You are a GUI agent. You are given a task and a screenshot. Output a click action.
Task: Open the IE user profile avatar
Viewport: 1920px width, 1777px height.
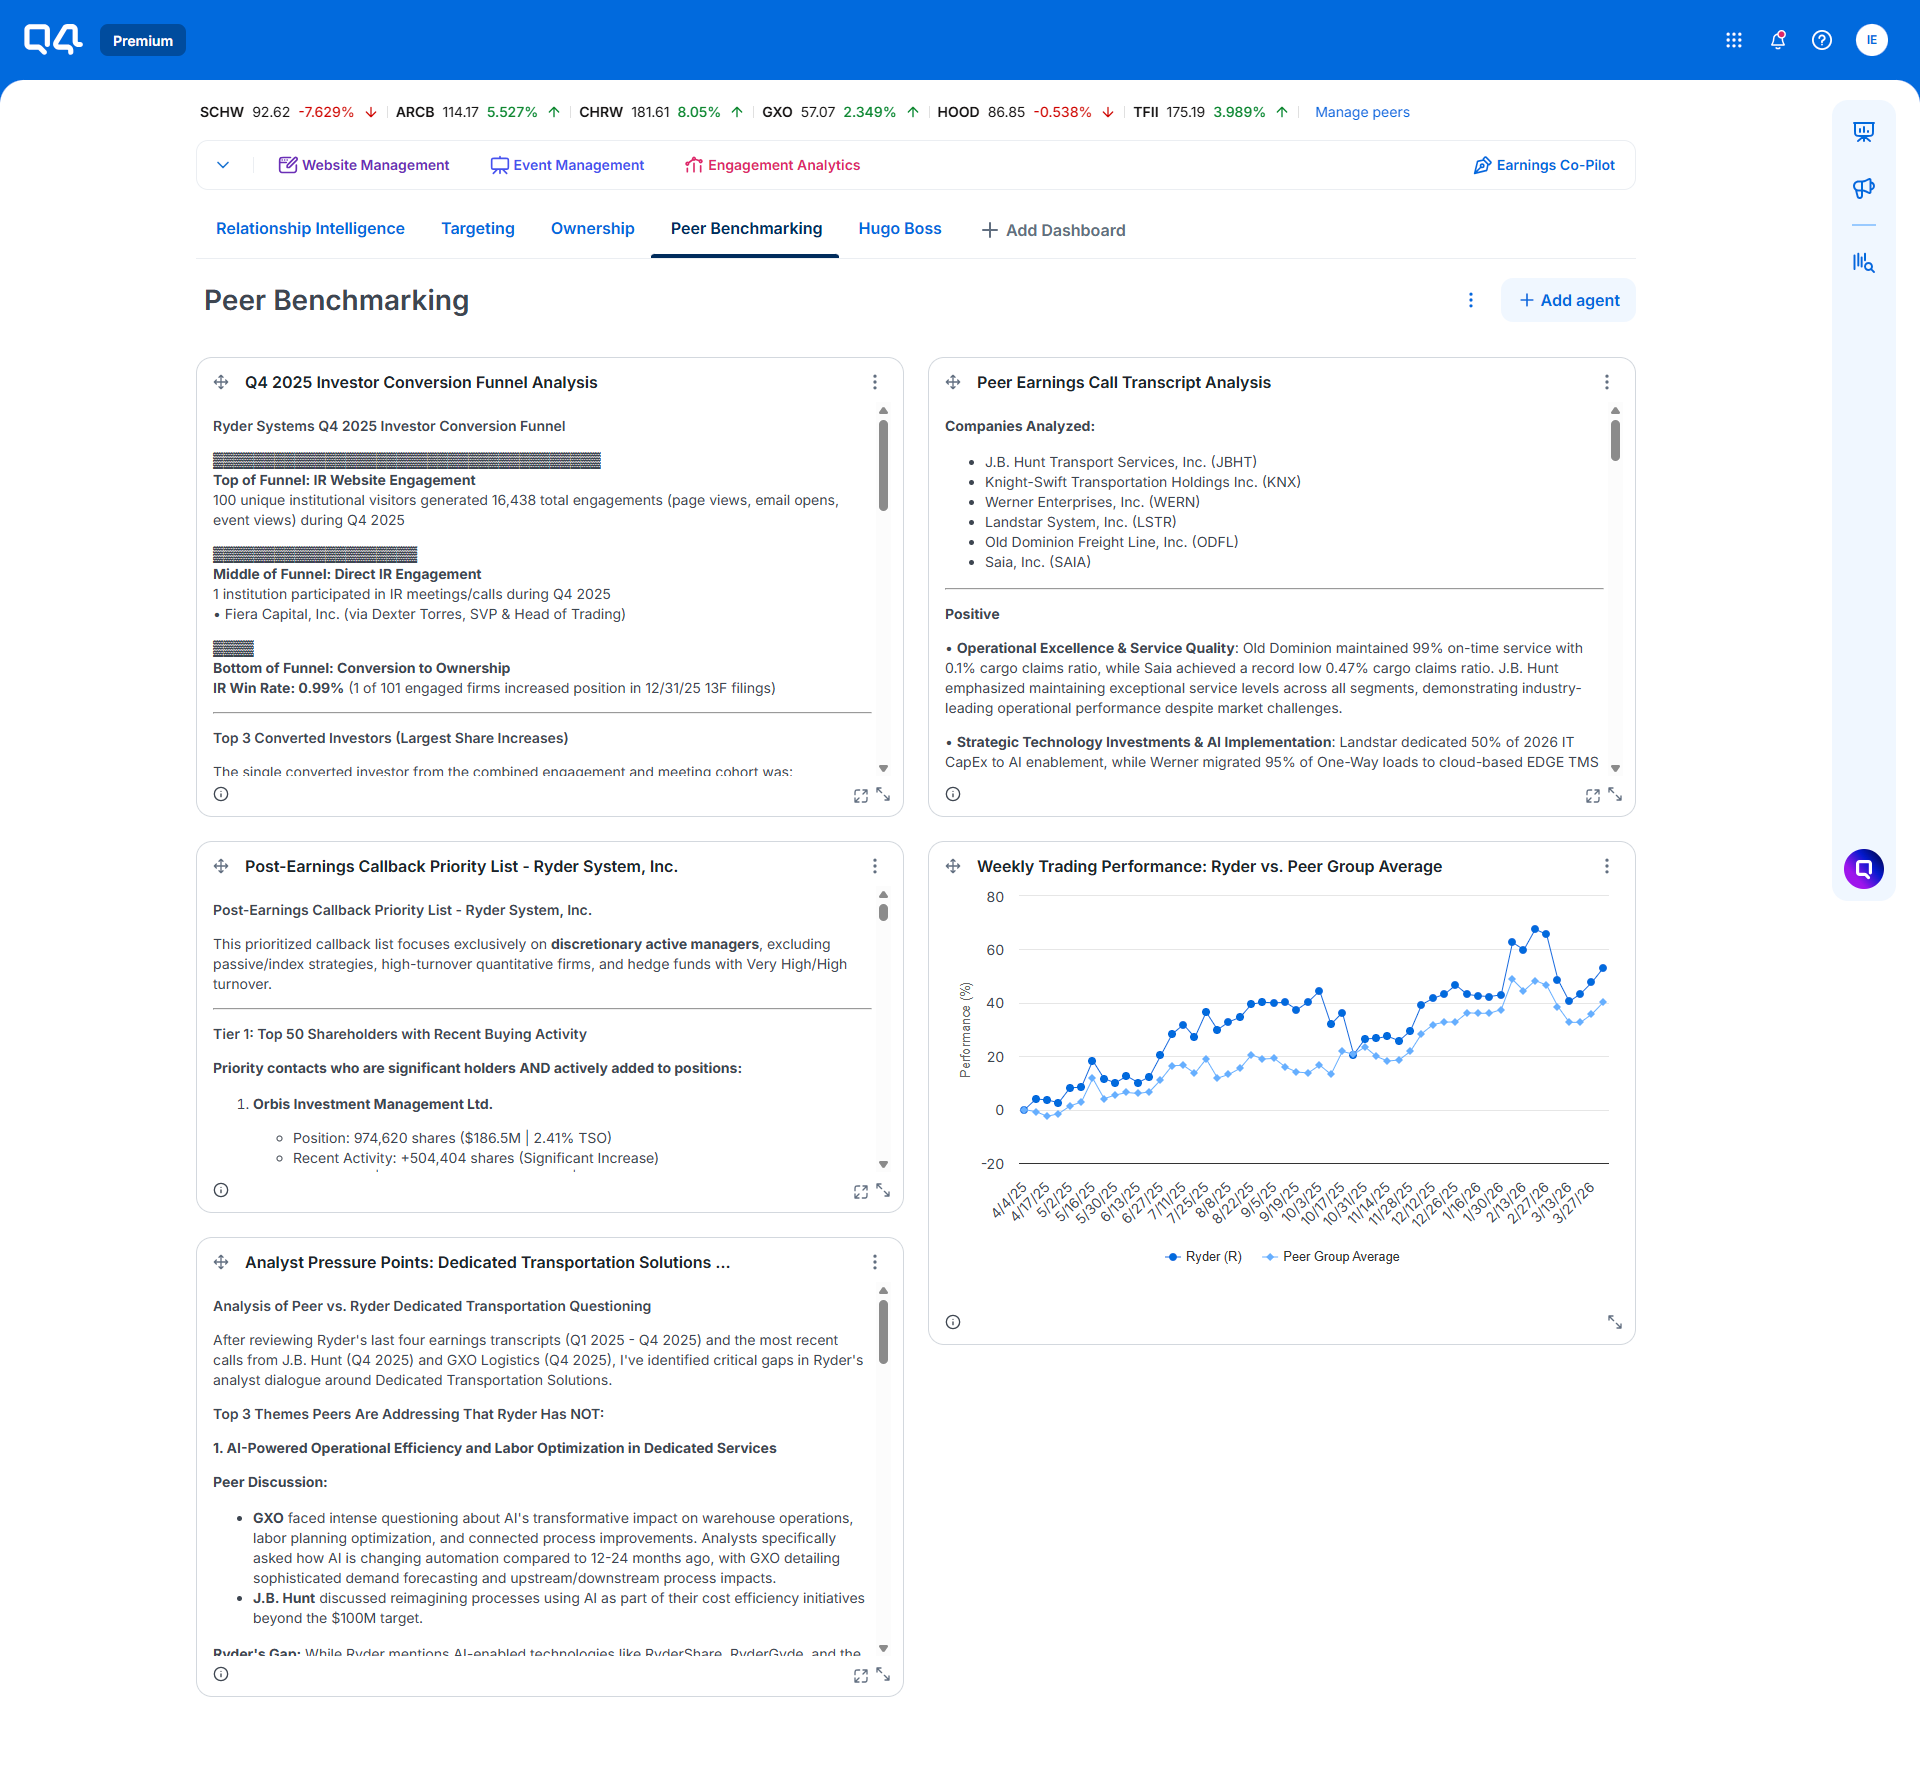pos(1872,40)
